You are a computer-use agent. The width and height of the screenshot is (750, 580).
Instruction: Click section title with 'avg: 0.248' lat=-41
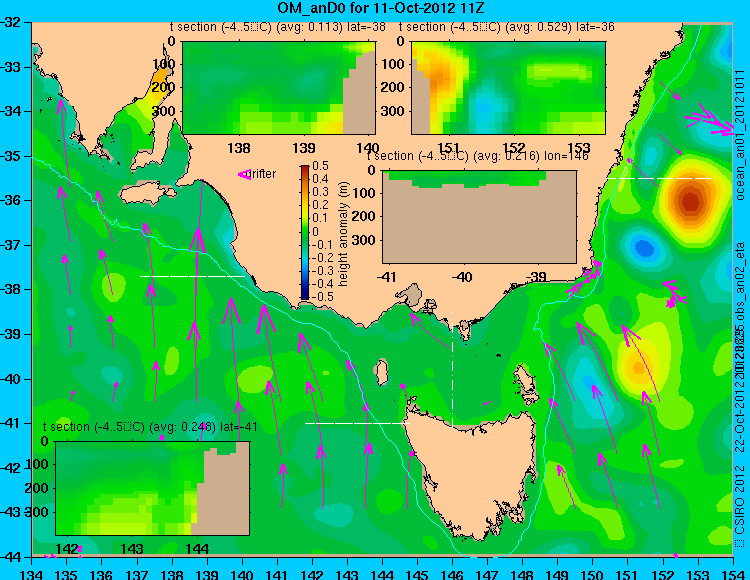tap(150, 427)
